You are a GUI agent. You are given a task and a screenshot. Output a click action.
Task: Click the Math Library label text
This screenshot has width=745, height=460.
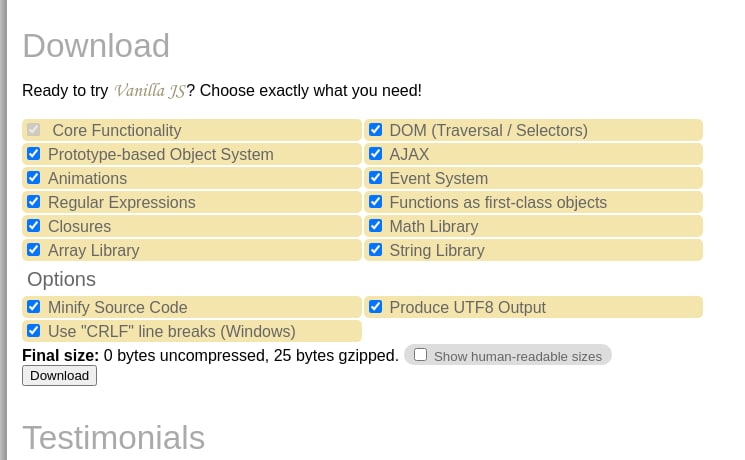(x=434, y=226)
